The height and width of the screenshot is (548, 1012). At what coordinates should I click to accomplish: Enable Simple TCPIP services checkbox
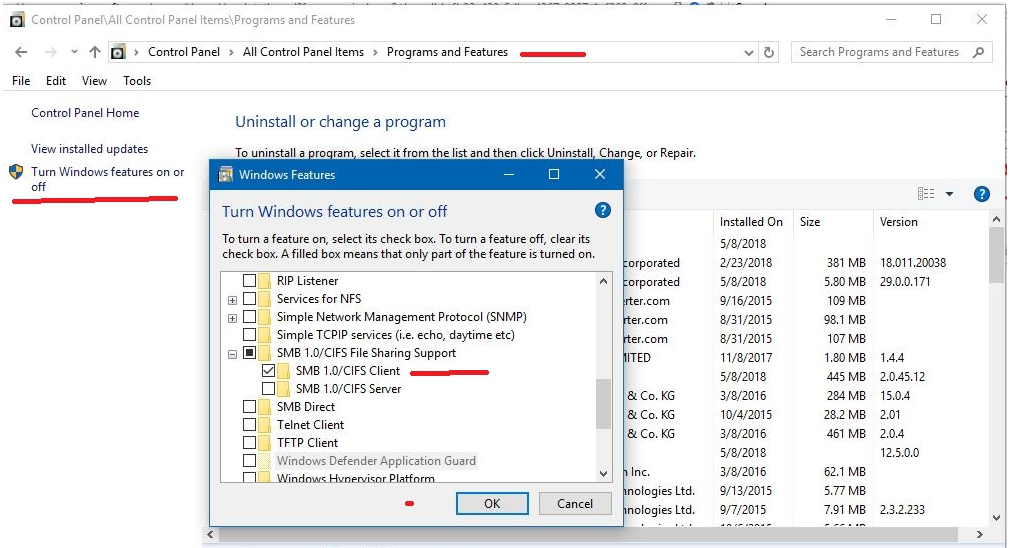(x=249, y=335)
